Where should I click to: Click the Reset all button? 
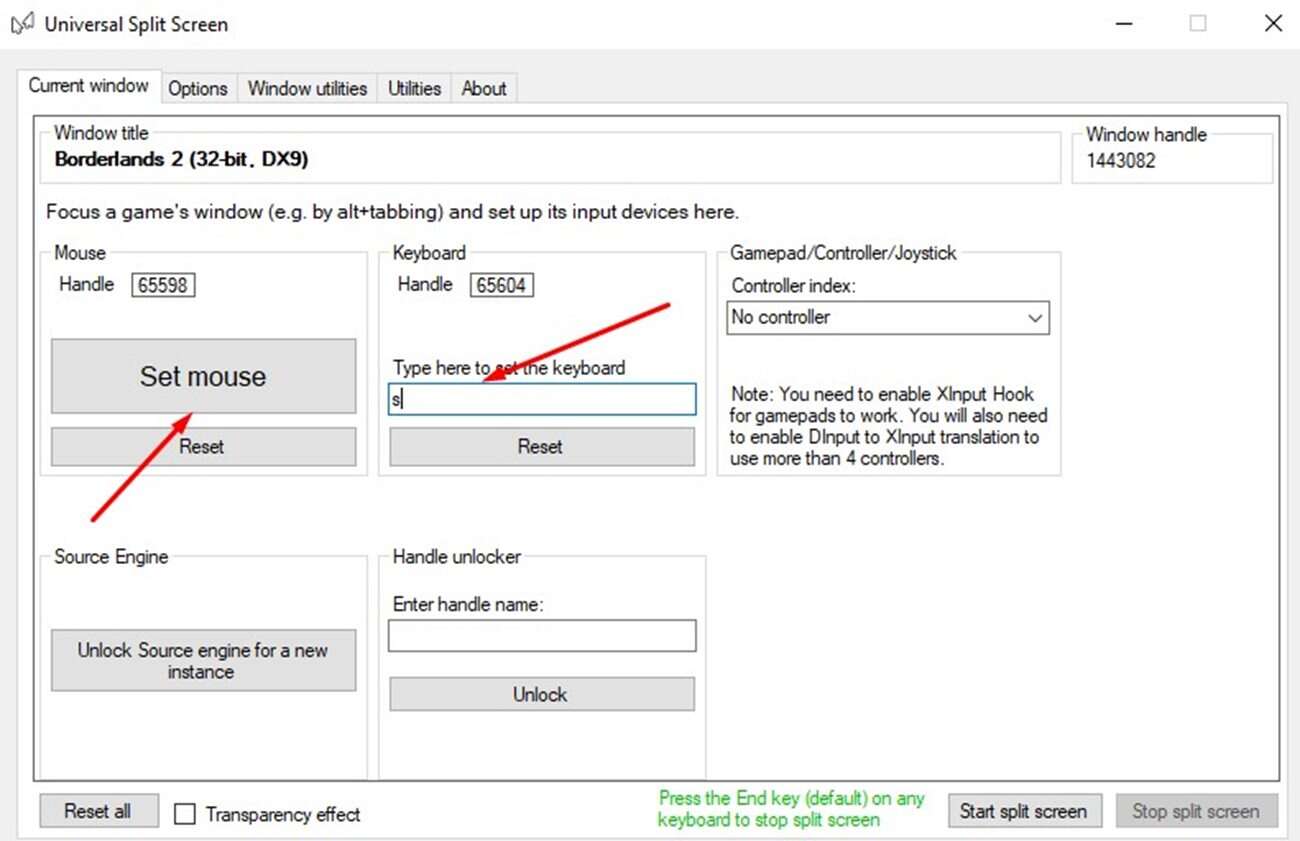(x=98, y=811)
